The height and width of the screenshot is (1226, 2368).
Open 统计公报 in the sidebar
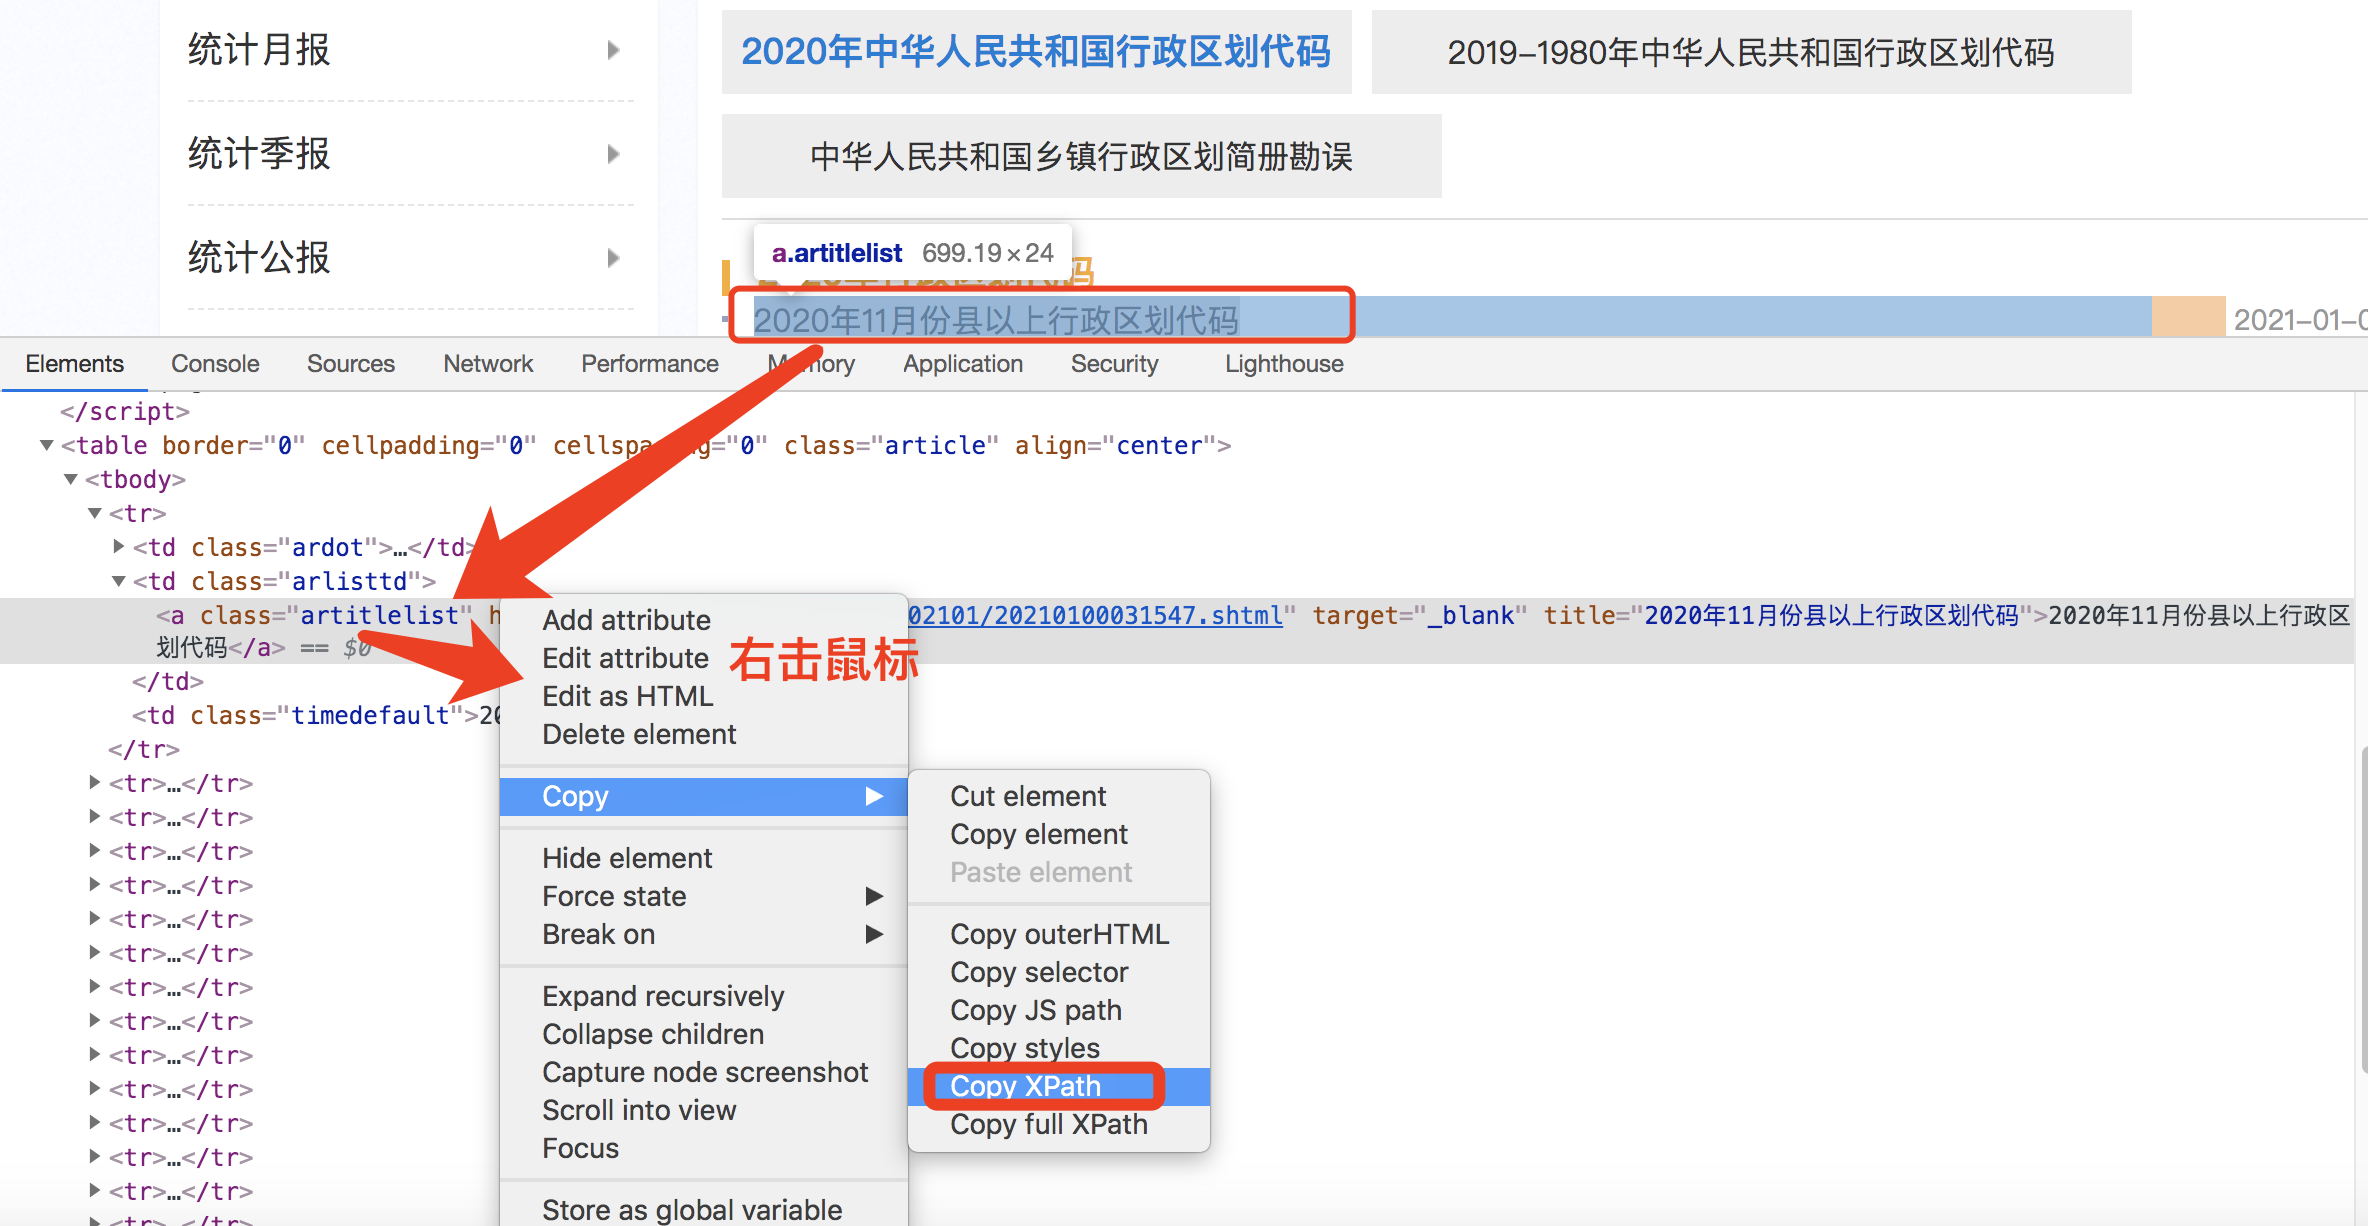click(259, 258)
